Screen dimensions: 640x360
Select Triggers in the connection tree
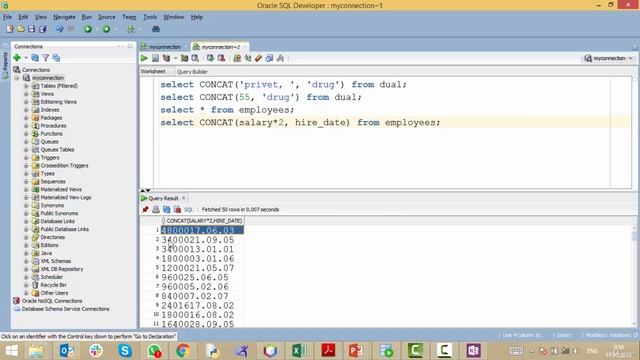coord(50,158)
